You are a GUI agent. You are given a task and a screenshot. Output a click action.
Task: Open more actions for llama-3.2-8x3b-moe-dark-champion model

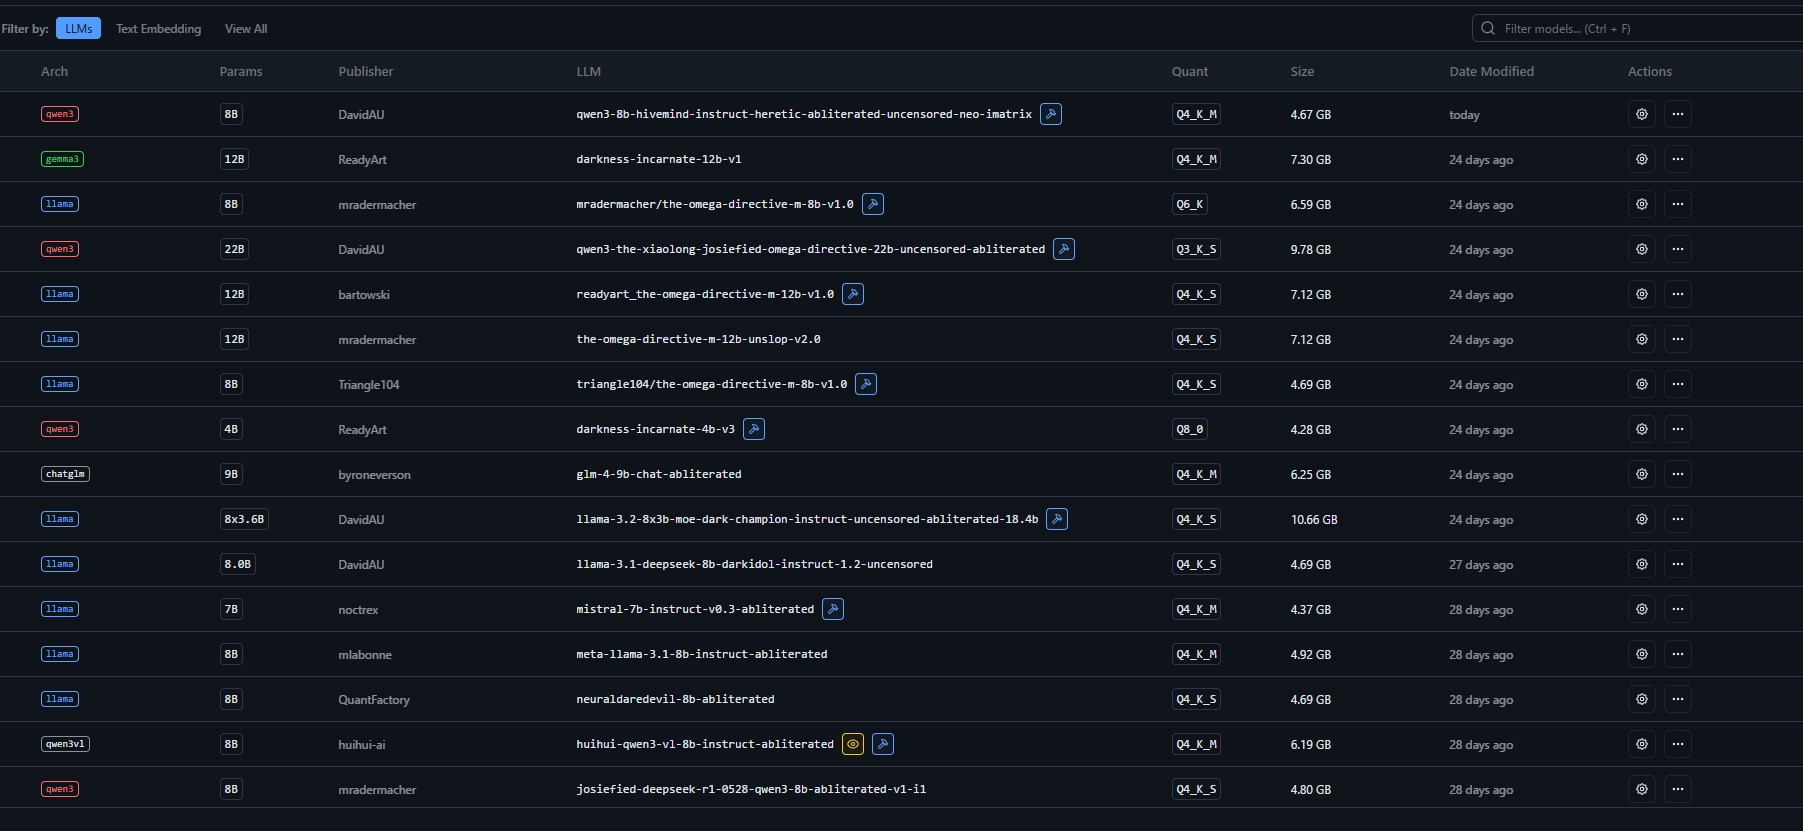(1678, 519)
